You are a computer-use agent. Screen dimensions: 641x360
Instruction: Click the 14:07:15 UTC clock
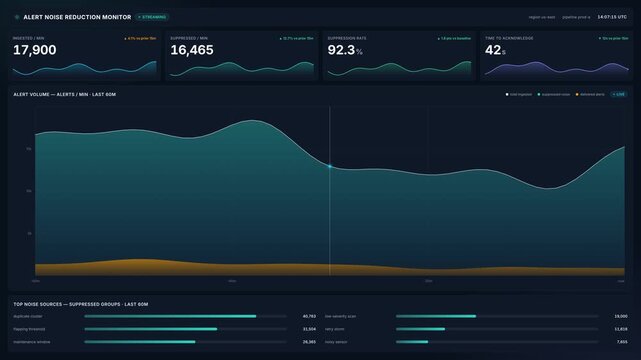coord(612,17)
